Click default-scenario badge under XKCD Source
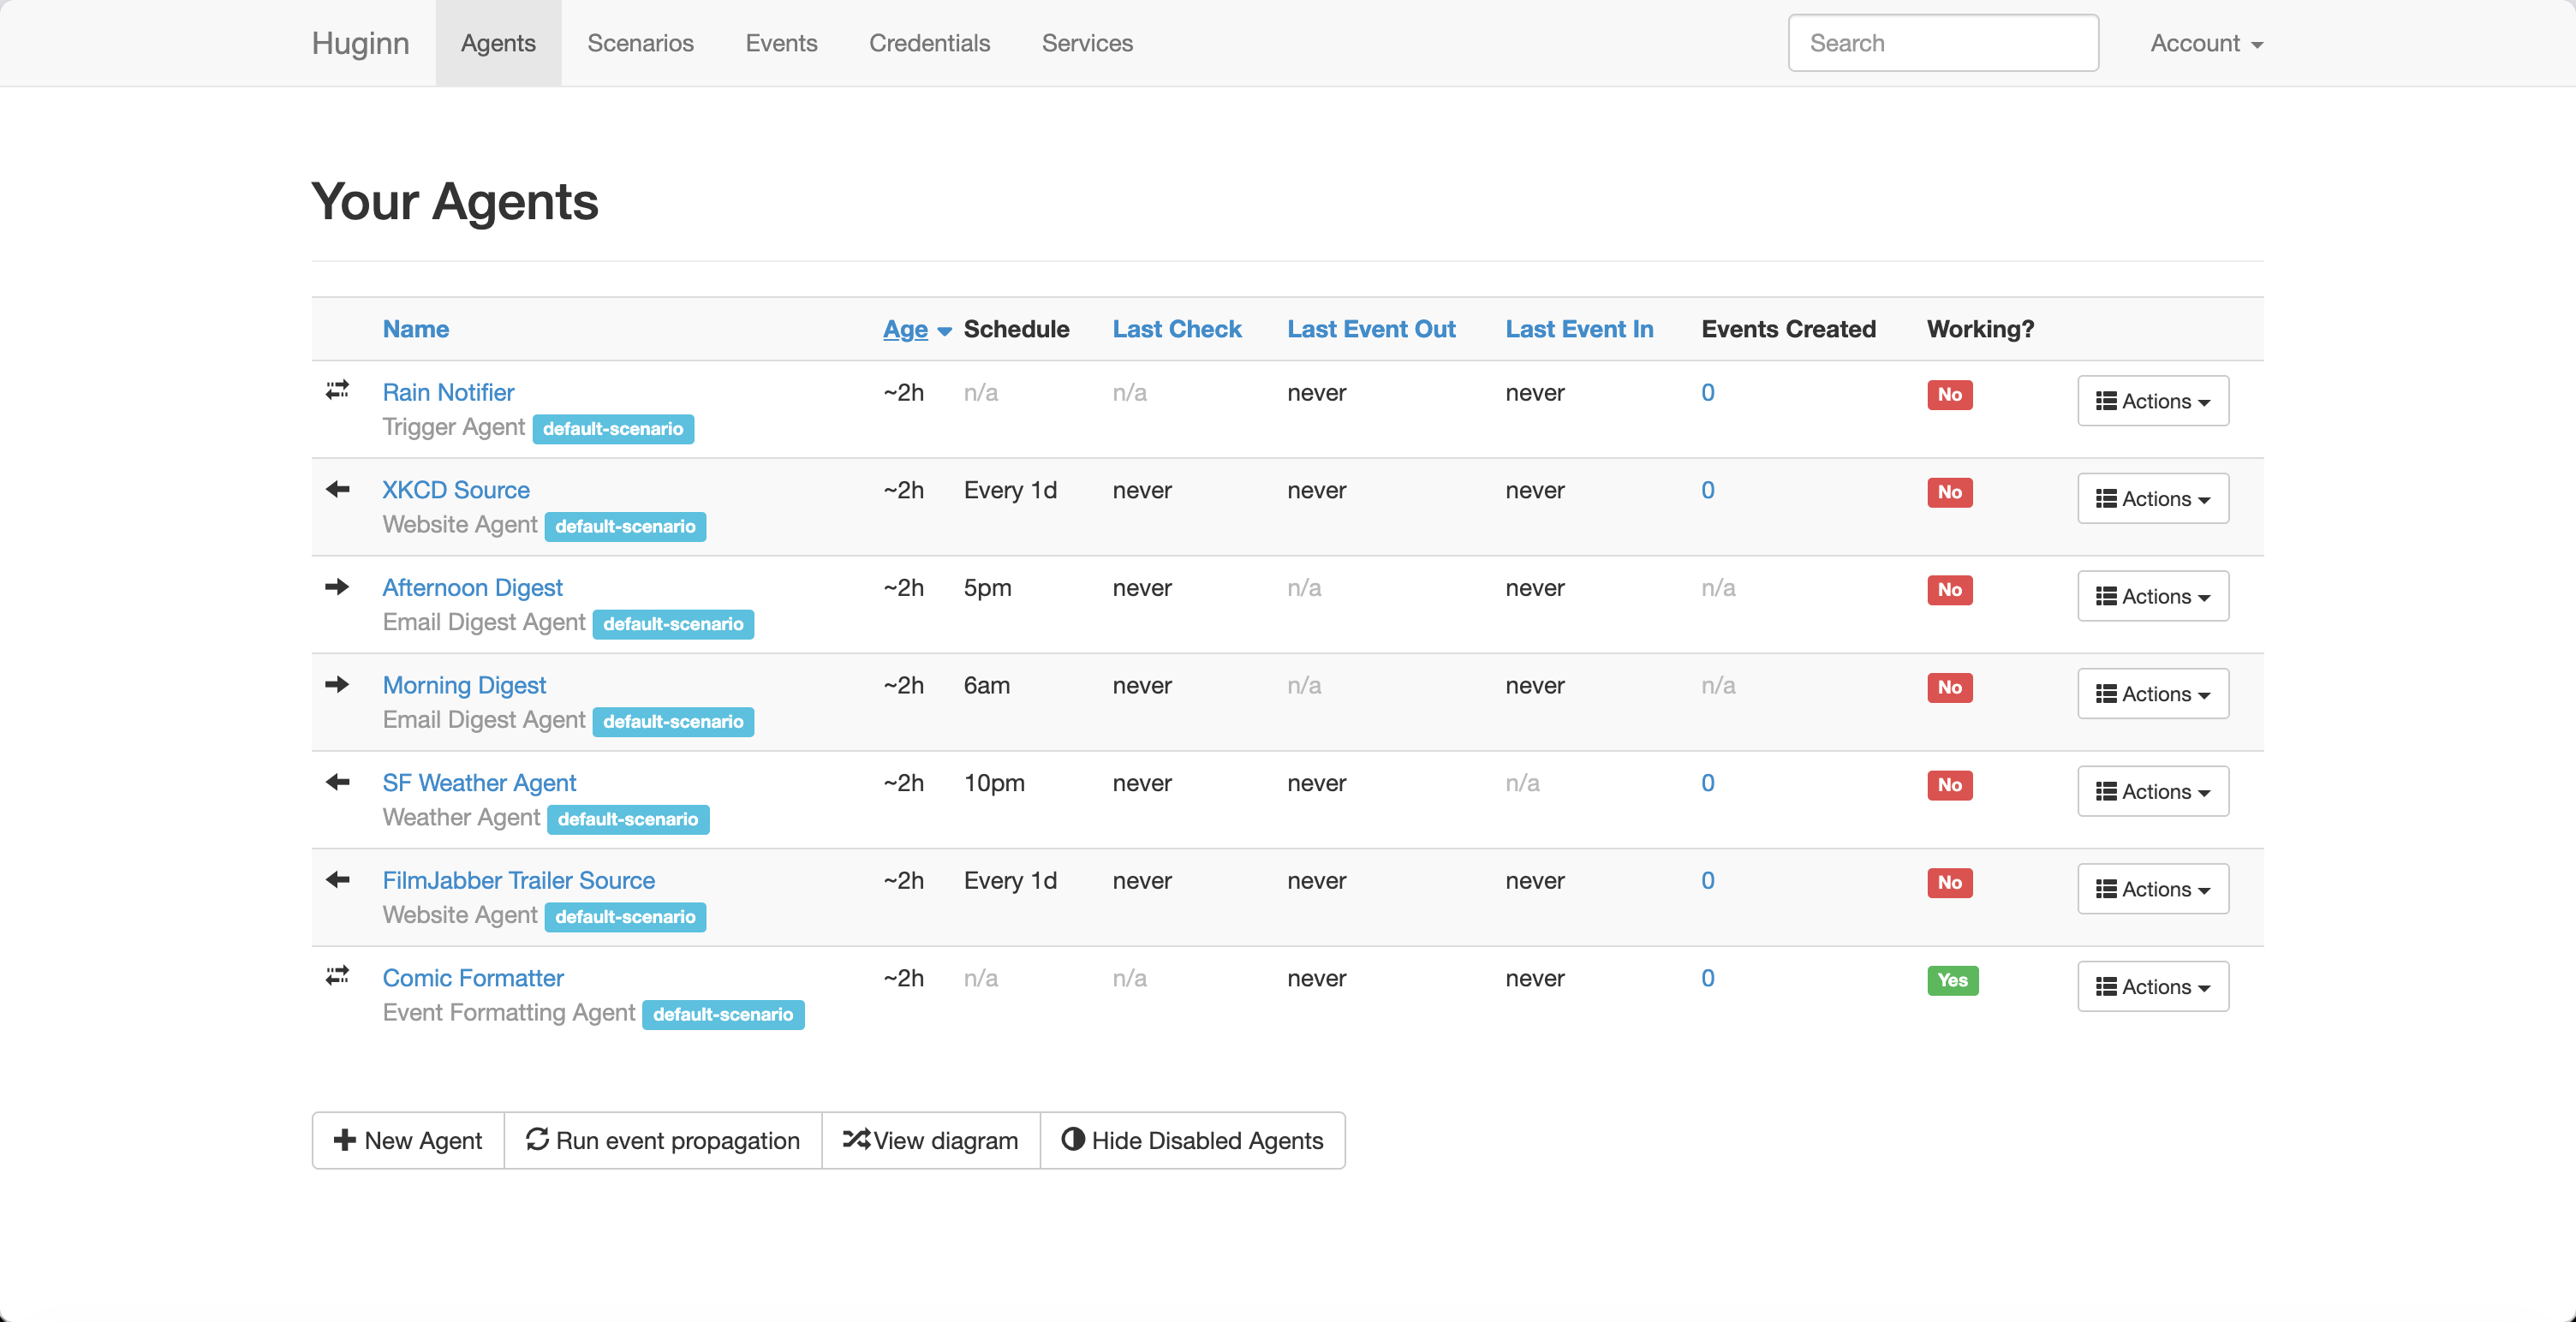 point(625,526)
